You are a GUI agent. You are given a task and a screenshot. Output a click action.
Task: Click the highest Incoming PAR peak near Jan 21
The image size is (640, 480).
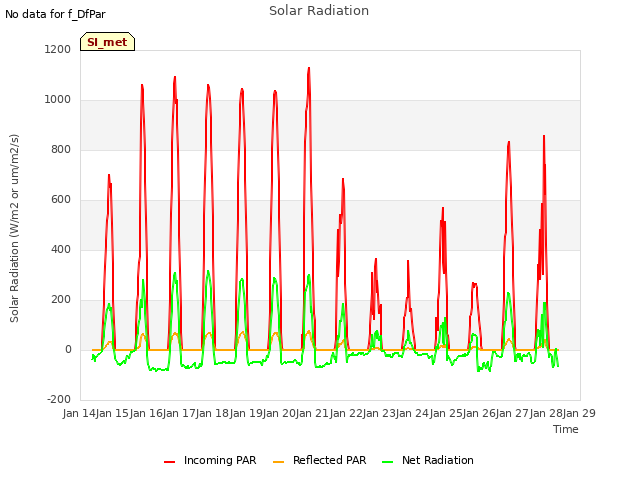[309, 68]
